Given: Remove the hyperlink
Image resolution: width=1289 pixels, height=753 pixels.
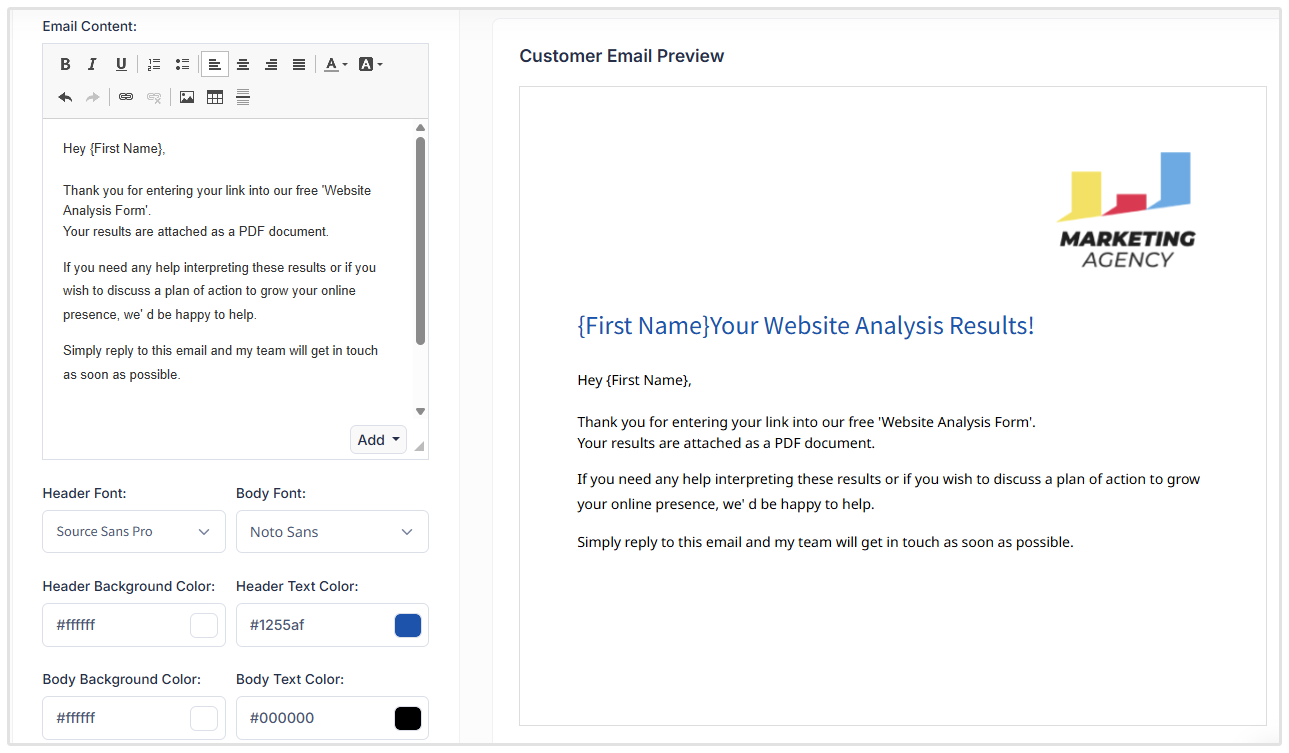Looking at the screenshot, I should click(154, 97).
